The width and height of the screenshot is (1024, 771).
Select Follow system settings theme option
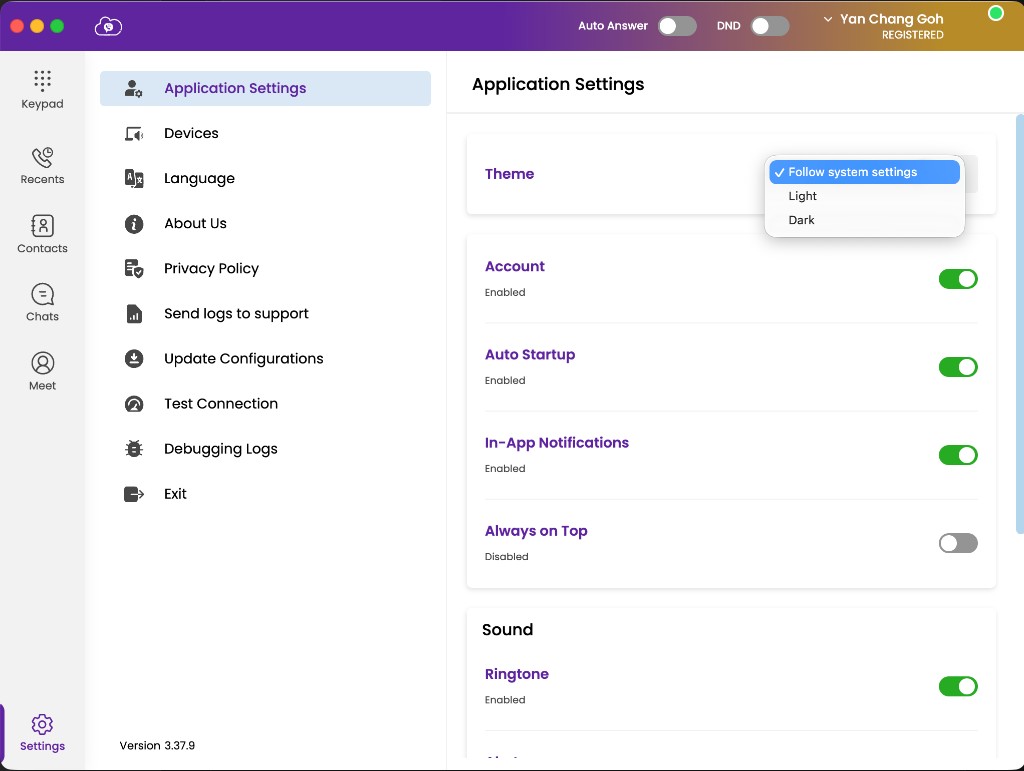coord(864,172)
